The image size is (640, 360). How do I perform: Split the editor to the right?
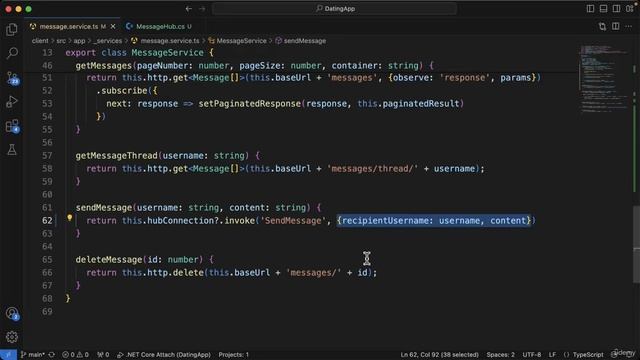[616, 27]
